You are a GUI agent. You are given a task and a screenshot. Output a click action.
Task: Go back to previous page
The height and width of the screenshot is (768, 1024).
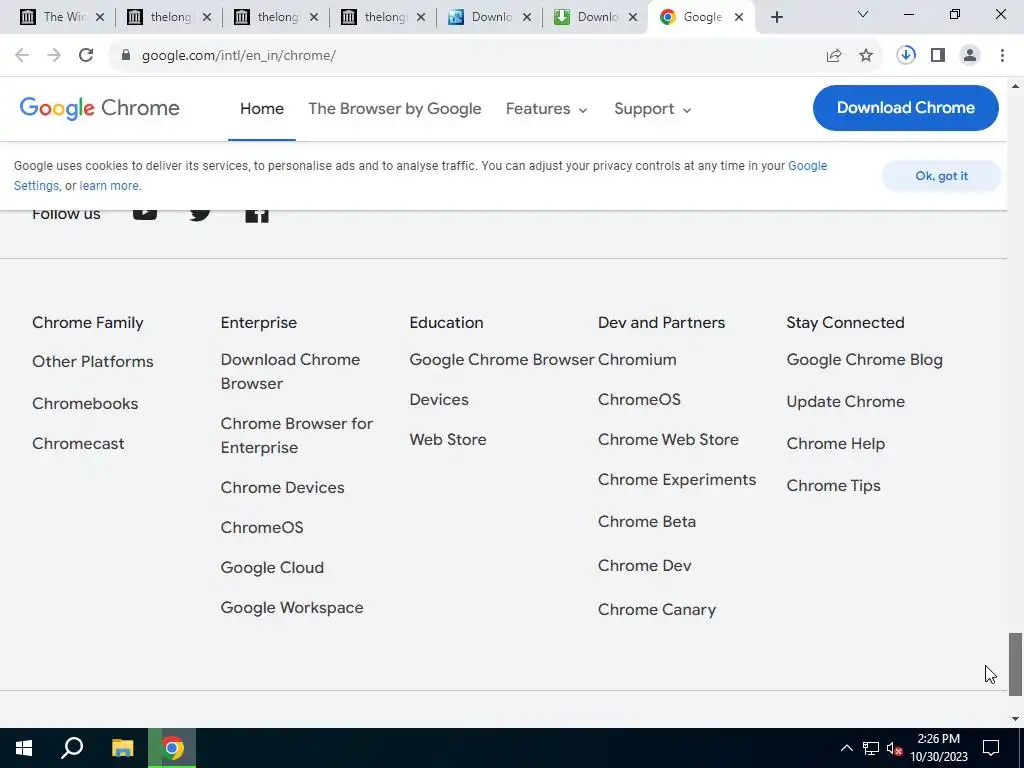tap(22, 56)
